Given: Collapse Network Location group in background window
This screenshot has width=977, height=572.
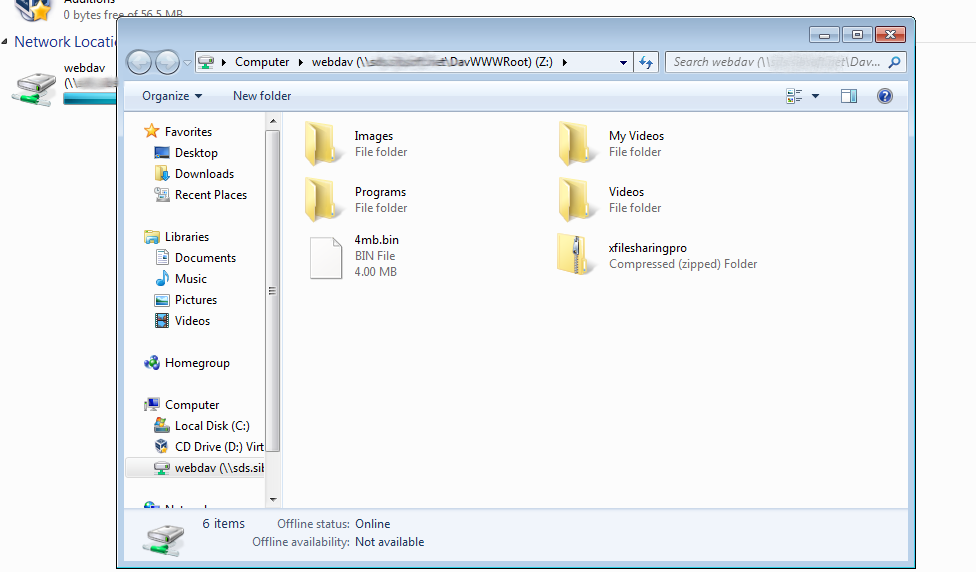Looking at the screenshot, I should pyautogui.click(x=4, y=42).
